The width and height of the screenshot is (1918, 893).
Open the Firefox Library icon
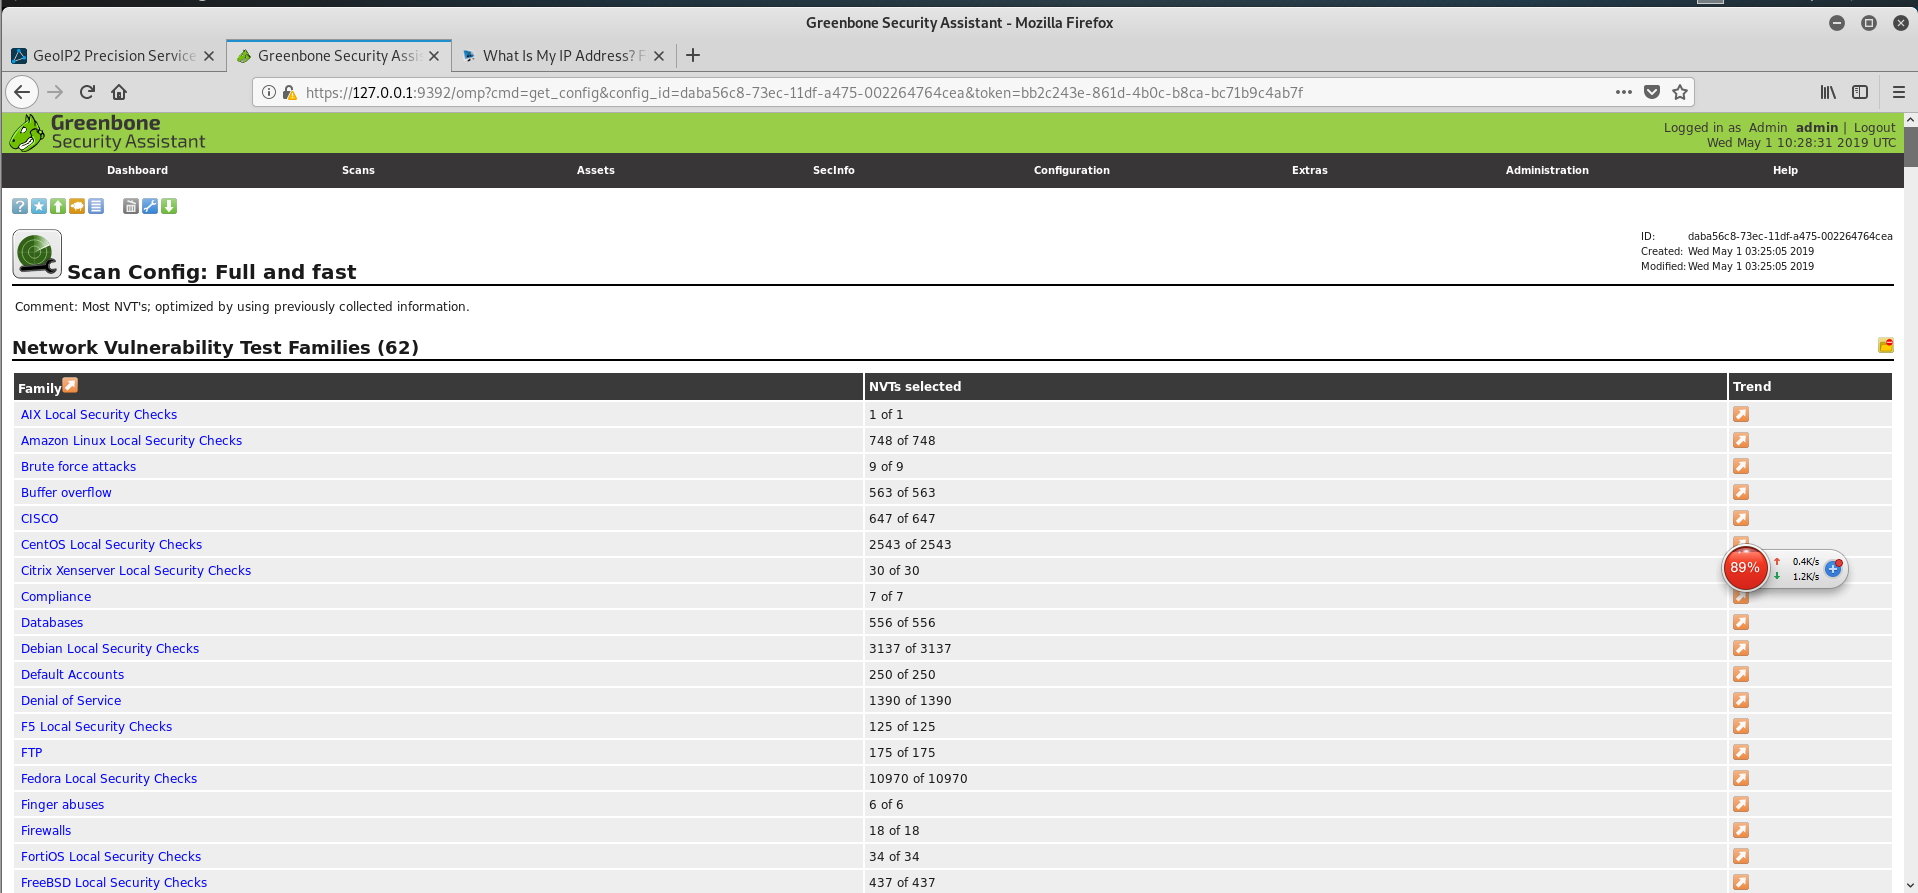point(1828,92)
